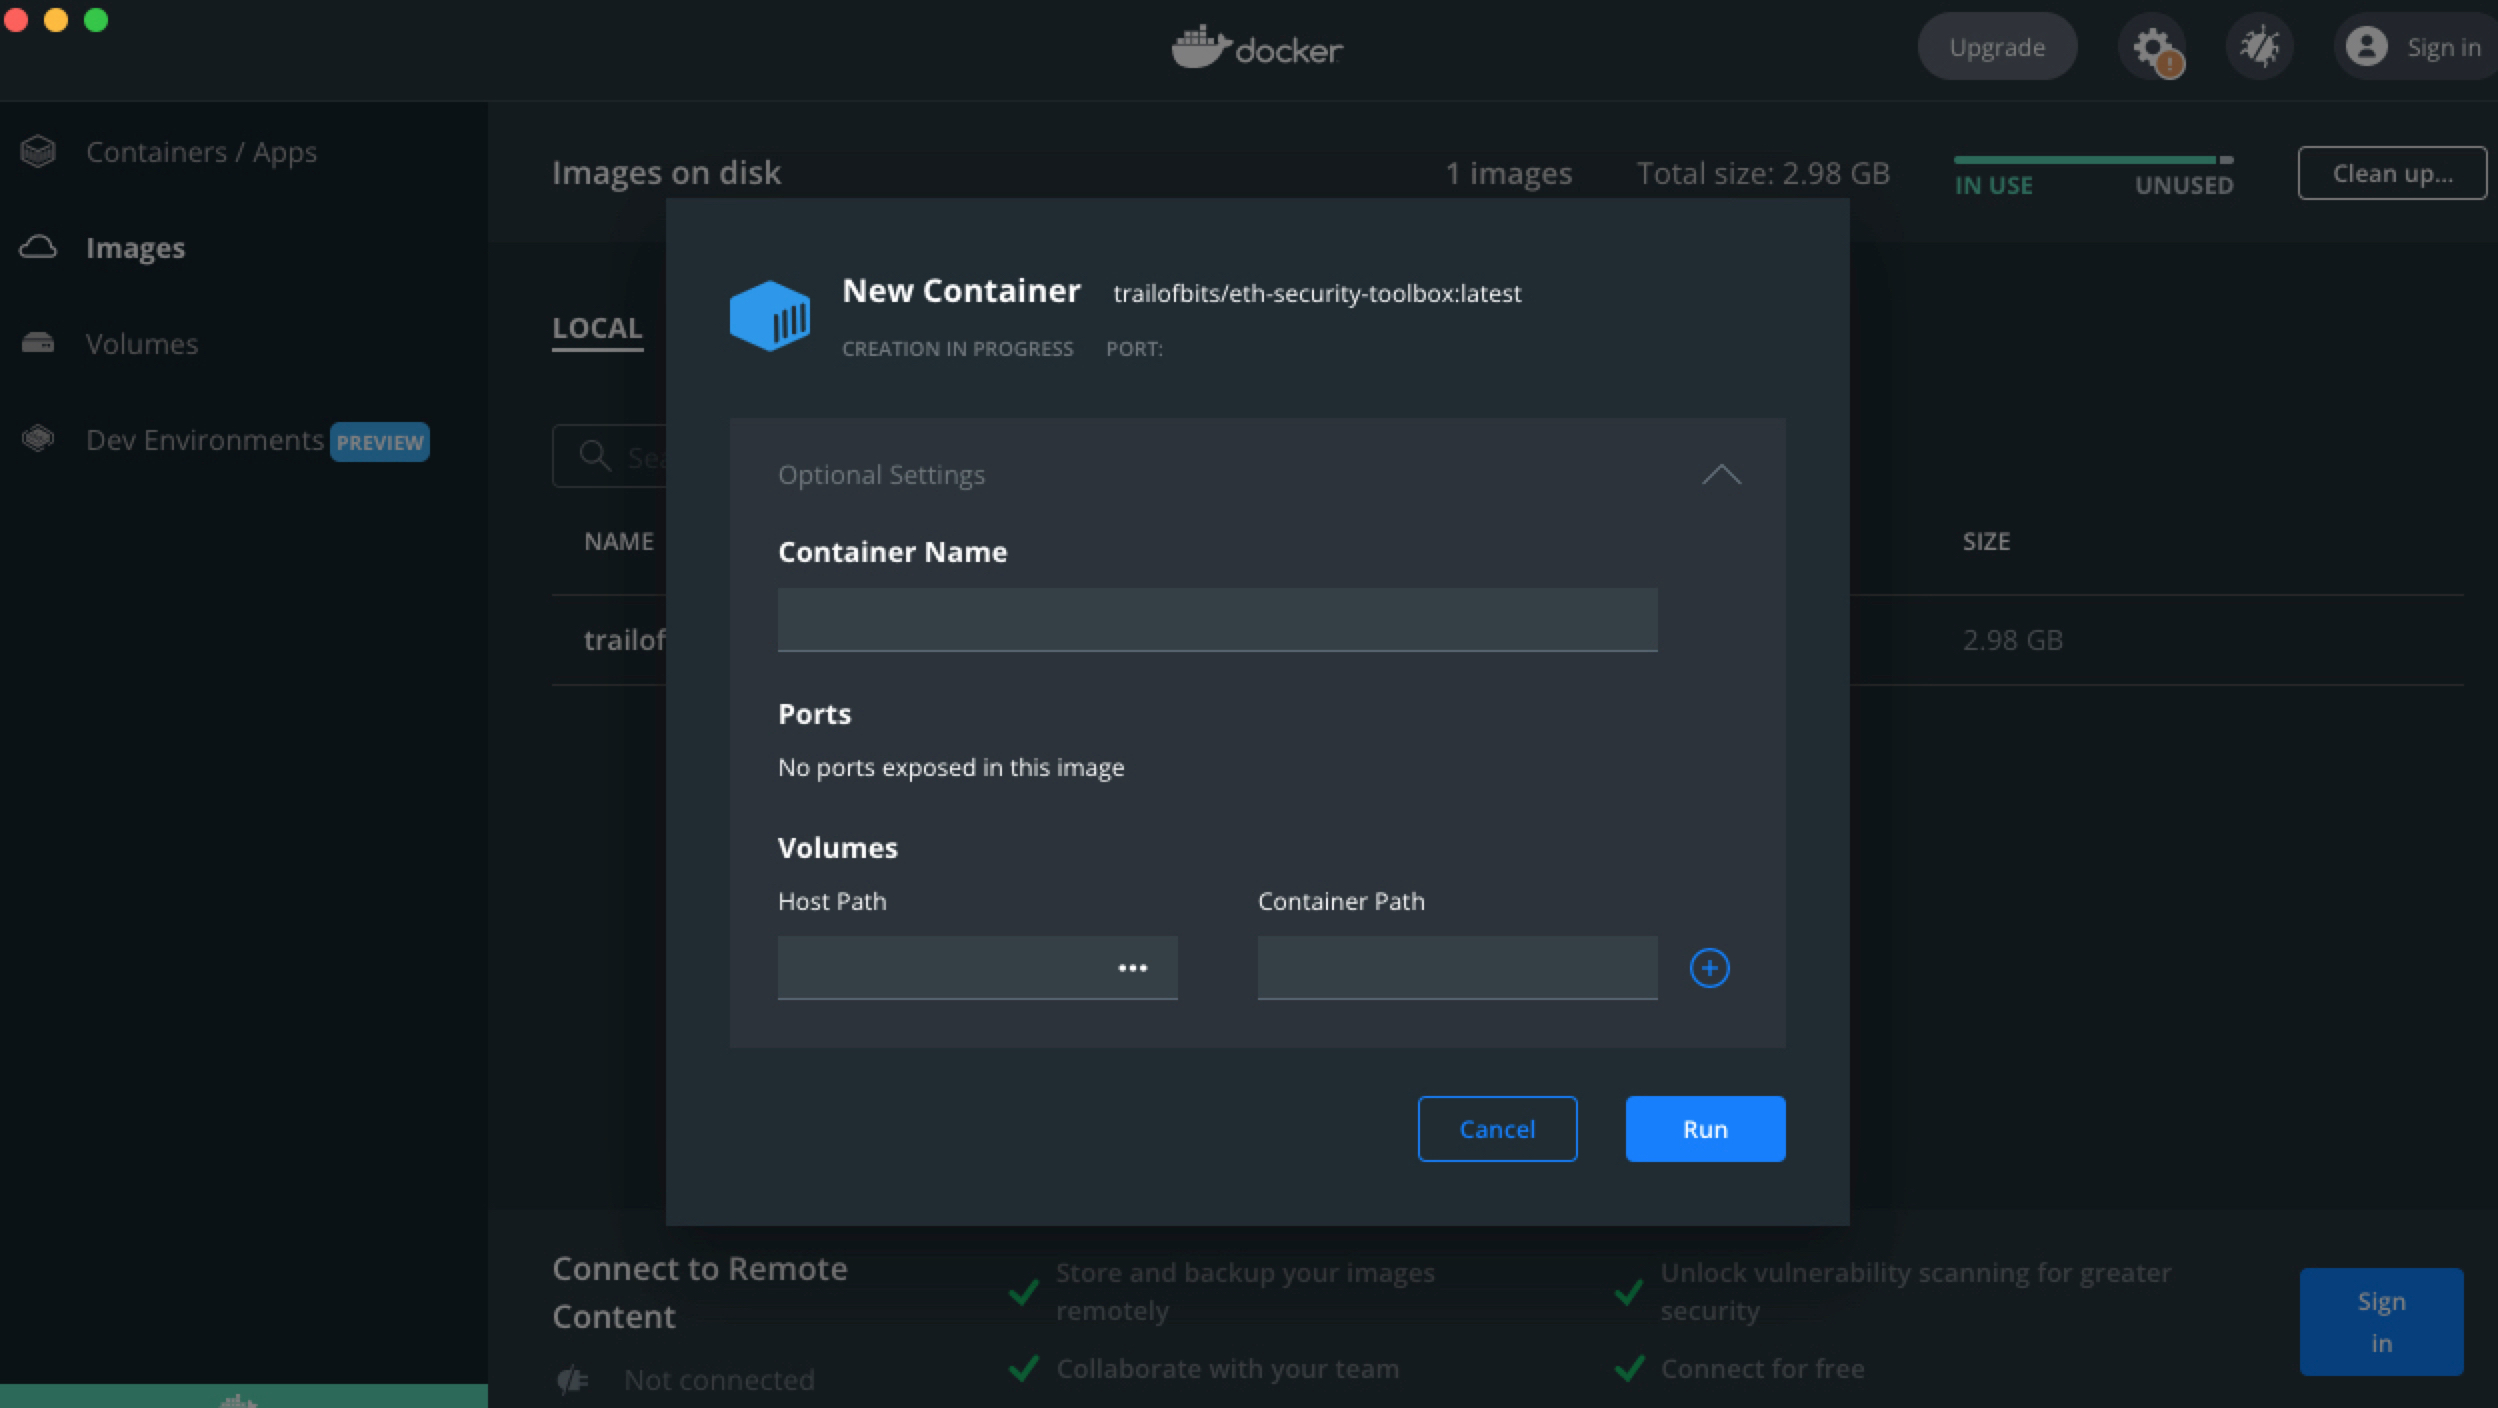Click the Run button

click(1705, 1129)
